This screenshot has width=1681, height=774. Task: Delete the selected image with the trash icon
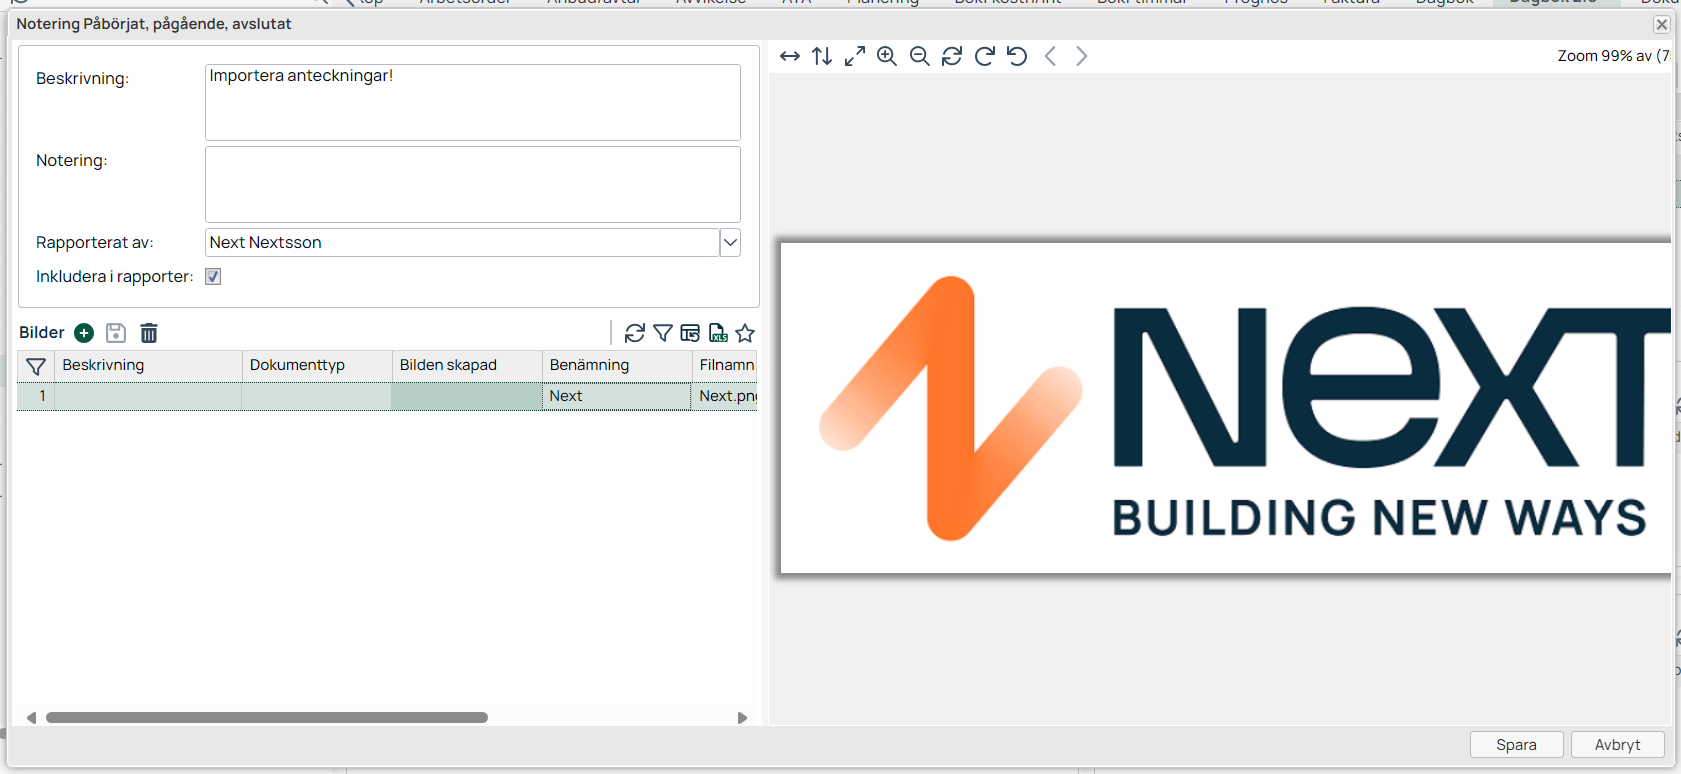149,333
